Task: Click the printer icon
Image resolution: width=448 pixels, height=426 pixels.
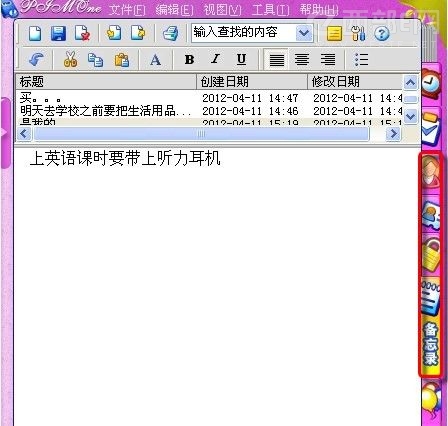Action: pyautogui.click(x=170, y=33)
